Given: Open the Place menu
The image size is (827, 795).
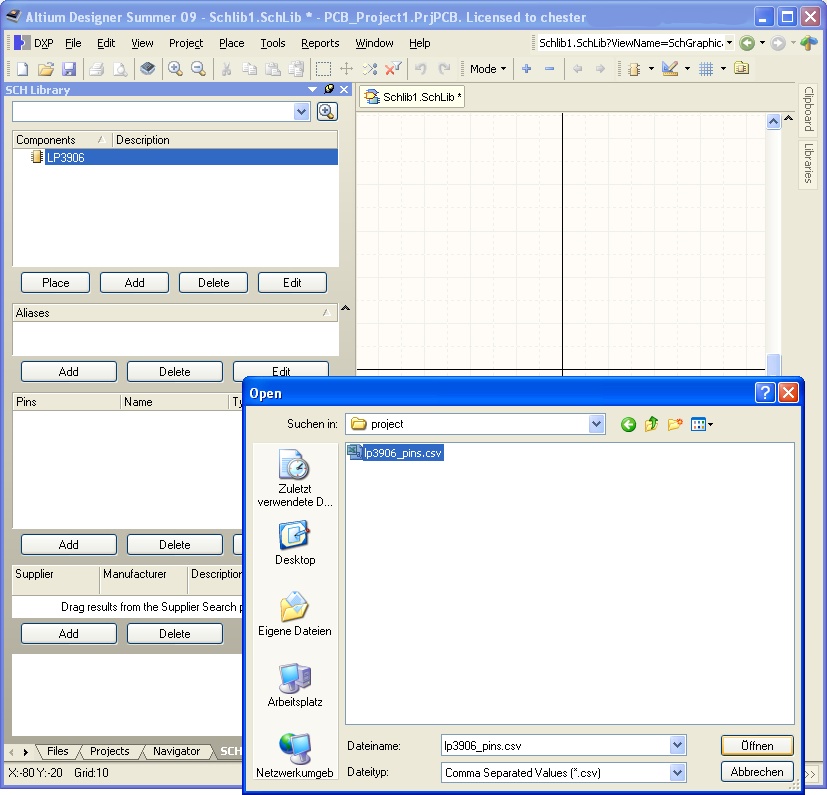Looking at the screenshot, I should point(232,43).
